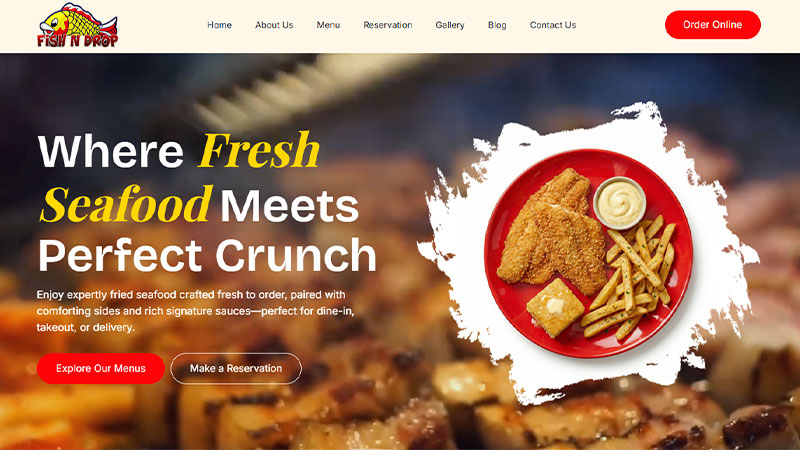Click the "Perfect Crunch" headline text
Screen dimensions: 800x450
[207, 255]
